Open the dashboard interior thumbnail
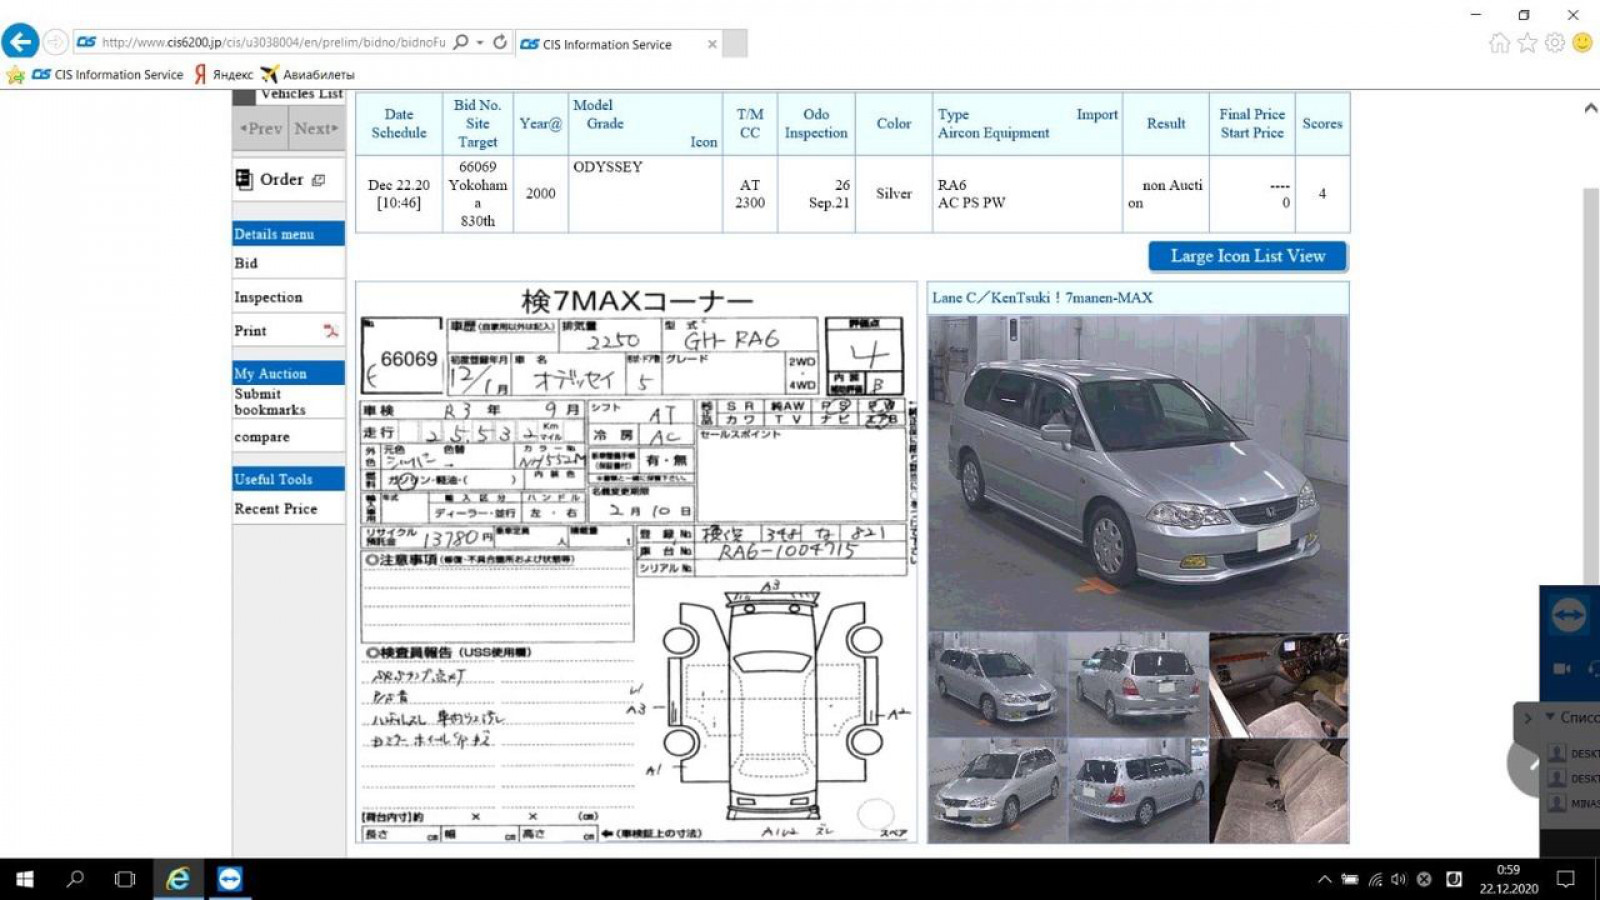The image size is (1600, 900). point(1279,684)
